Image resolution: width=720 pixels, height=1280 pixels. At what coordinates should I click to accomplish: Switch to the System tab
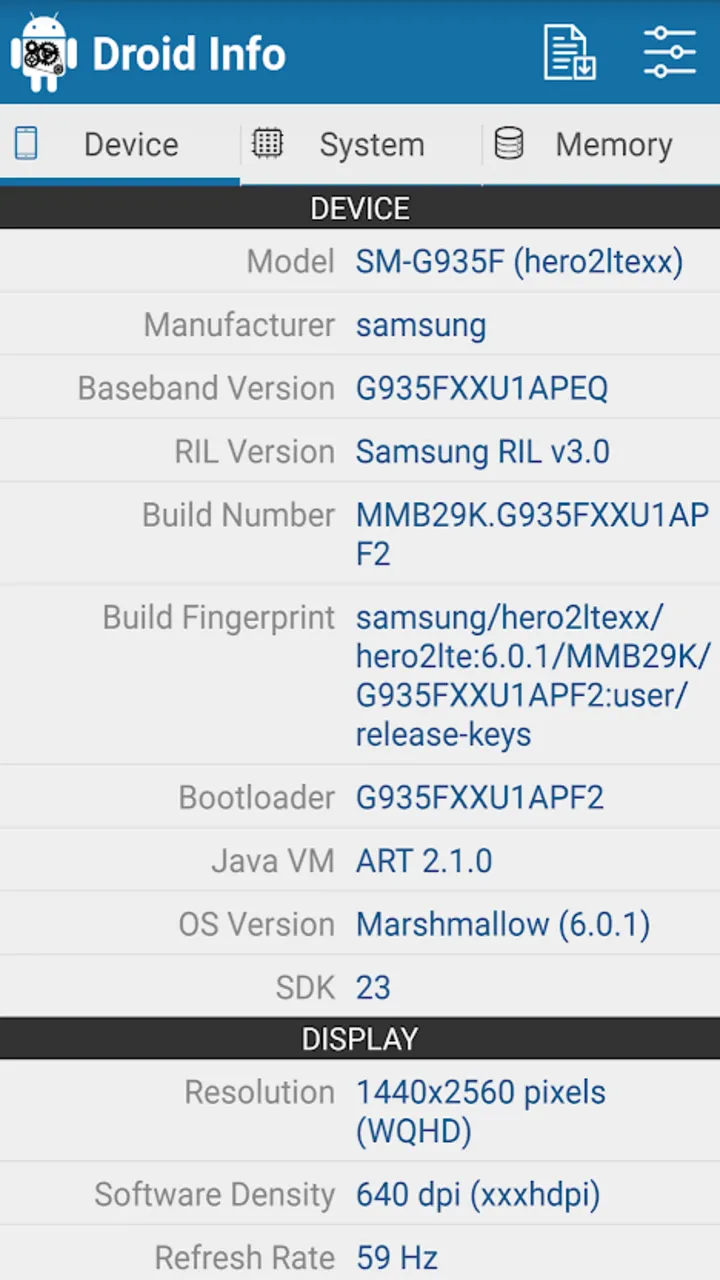[361, 145]
